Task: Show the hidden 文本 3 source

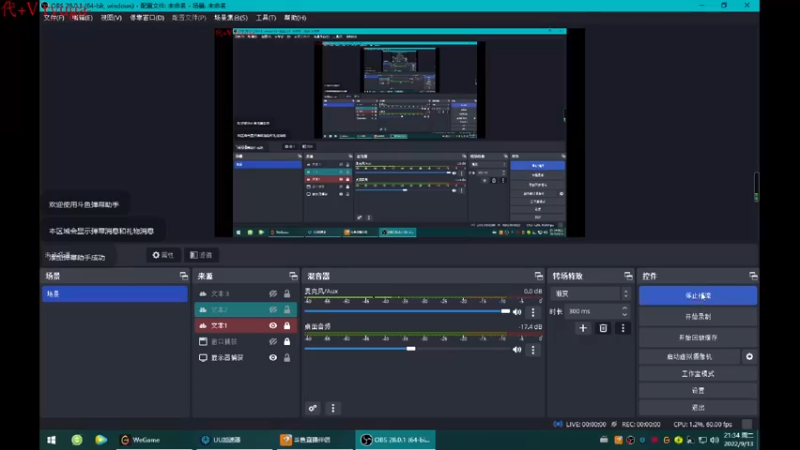Action: tap(273, 294)
